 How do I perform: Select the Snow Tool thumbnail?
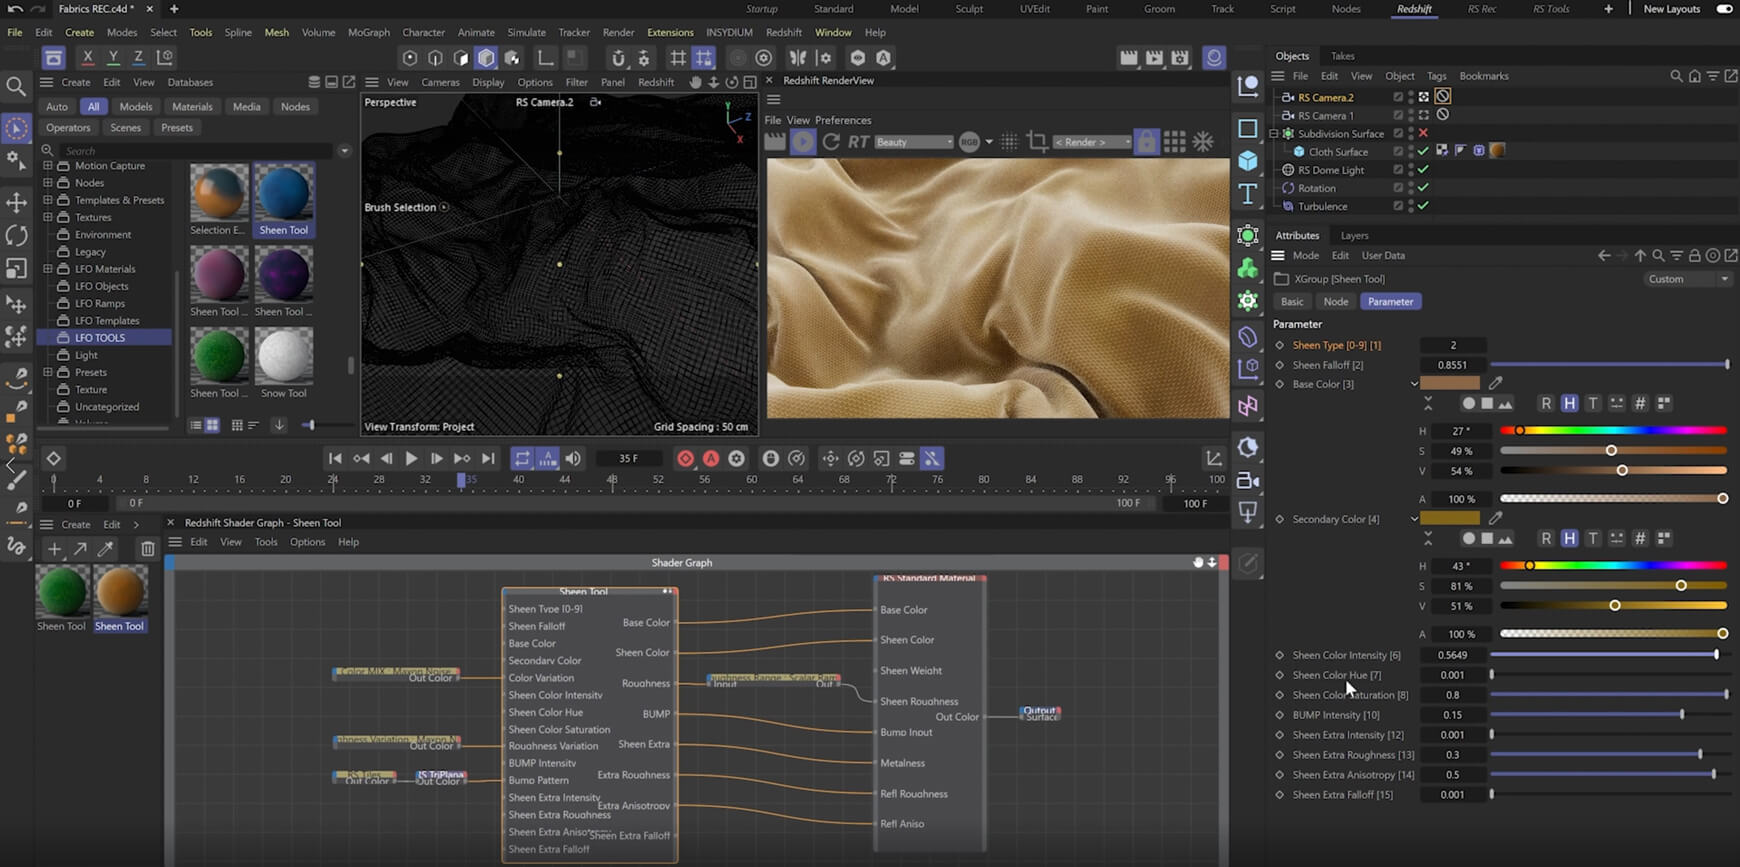[x=284, y=356]
